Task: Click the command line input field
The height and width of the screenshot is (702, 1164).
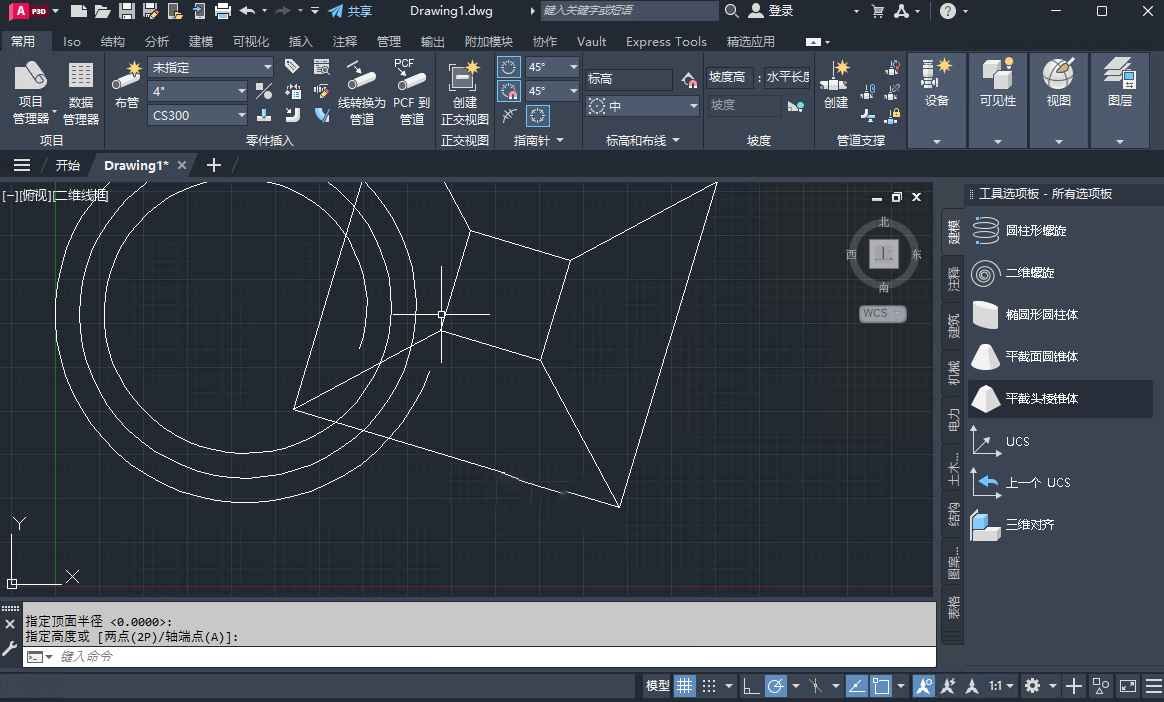Action: click(479, 657)
